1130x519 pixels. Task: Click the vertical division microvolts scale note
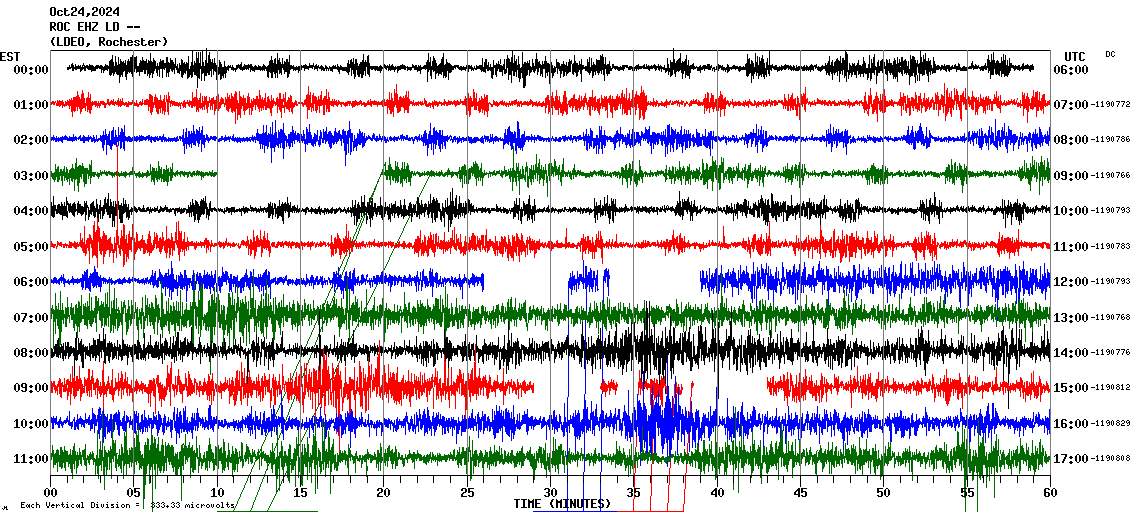click(x=127, y=506)
